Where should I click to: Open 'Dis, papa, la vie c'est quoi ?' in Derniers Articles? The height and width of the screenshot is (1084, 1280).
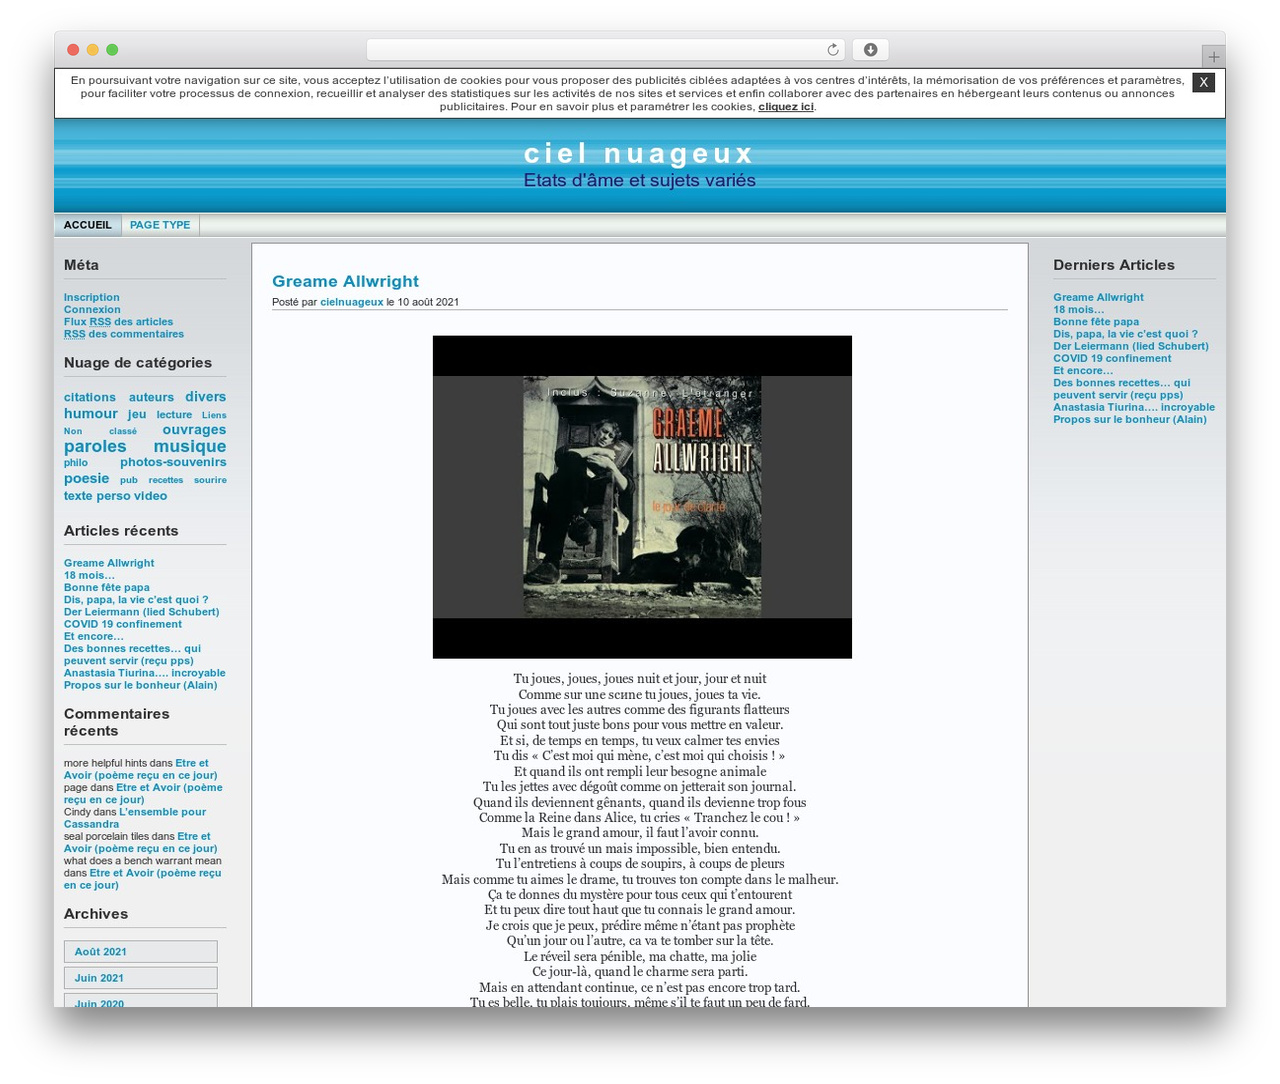pyautogui.click(x=1125, y=334)
